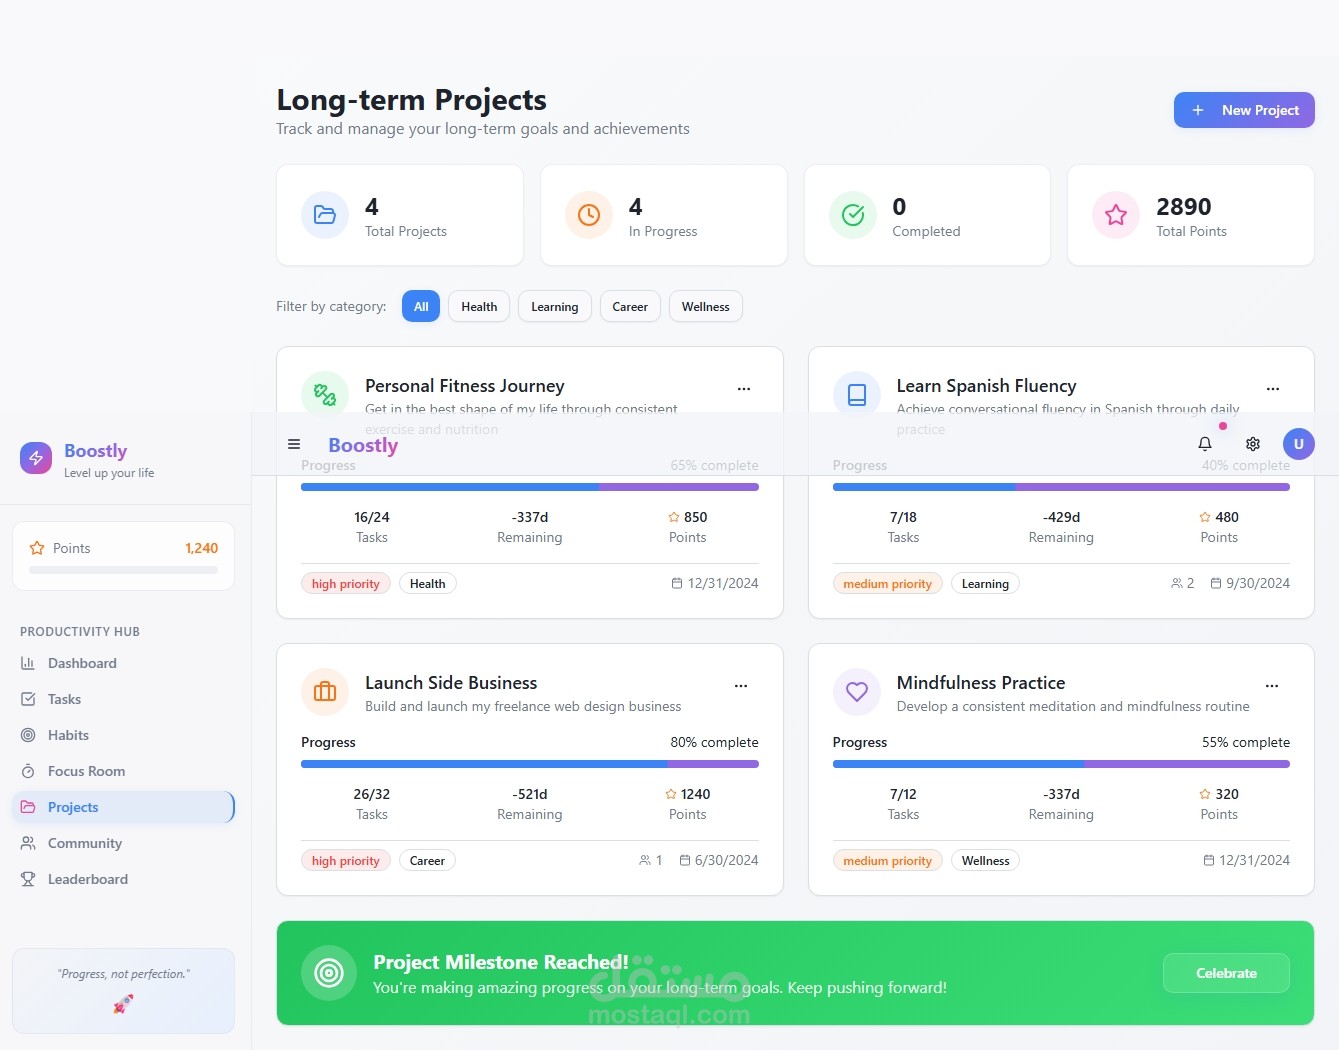Viewport: 1339px width, 1050px height.
Task: Open Focus Room in the sidebar
Action: [123, 771]
